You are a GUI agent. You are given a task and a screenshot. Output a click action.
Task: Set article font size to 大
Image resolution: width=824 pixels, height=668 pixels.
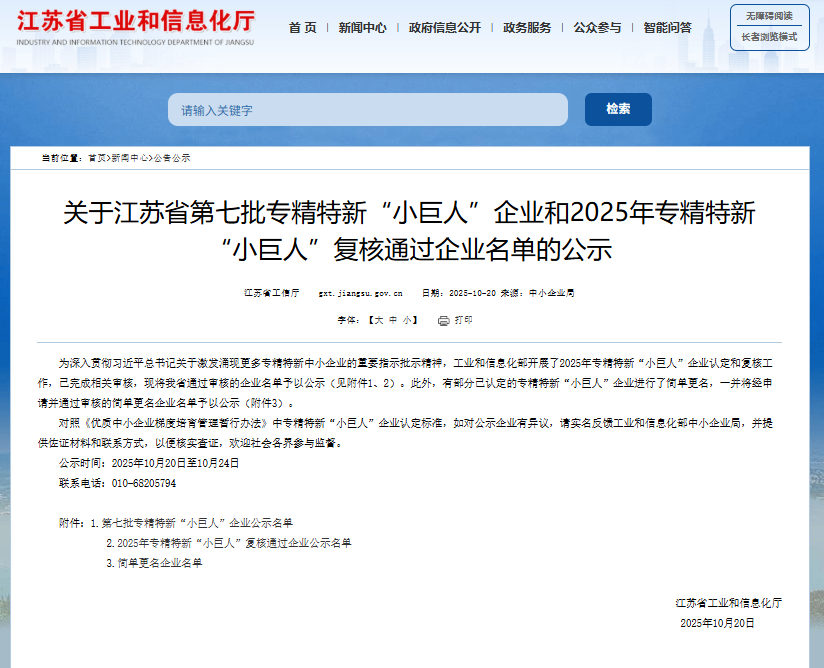click(x=377, y=320)
